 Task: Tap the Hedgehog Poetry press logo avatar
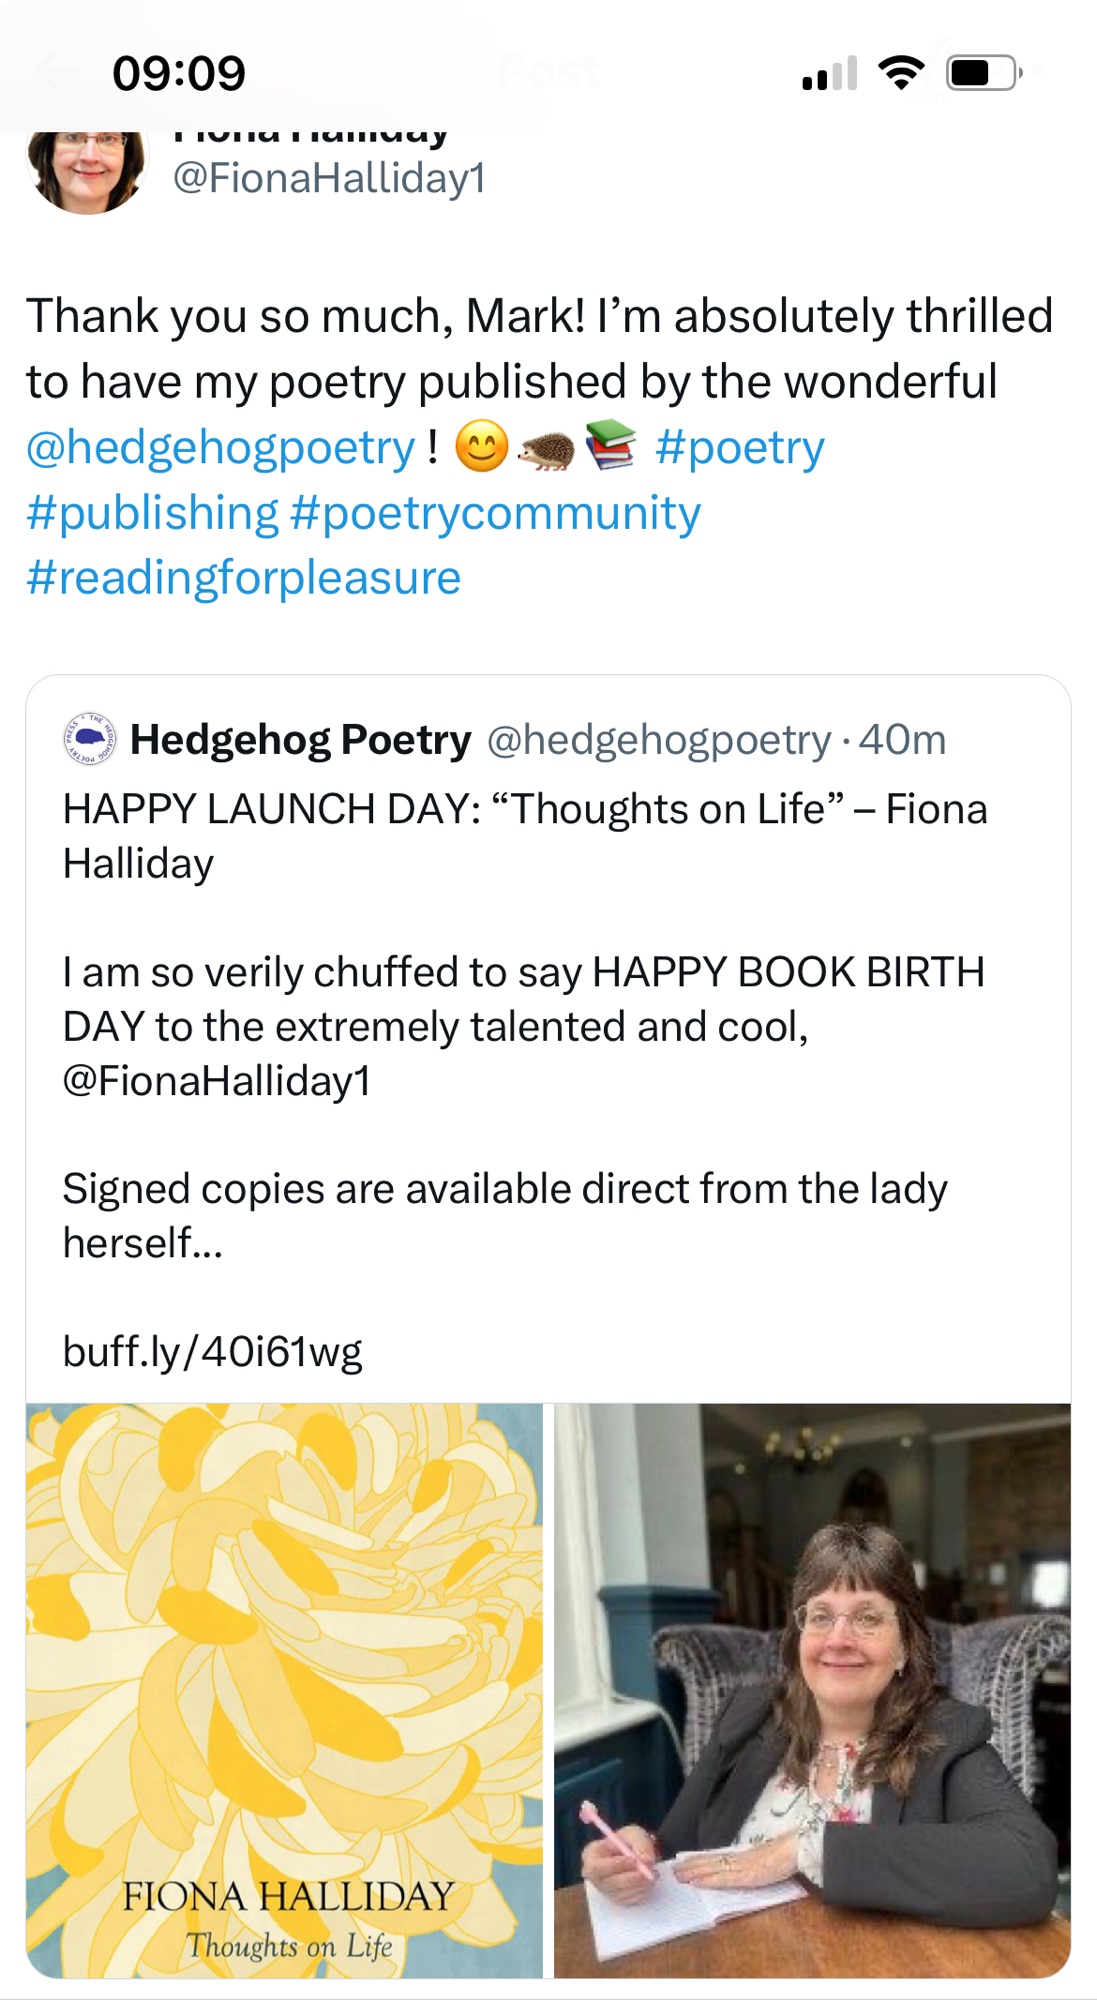(x=90, y=740)
